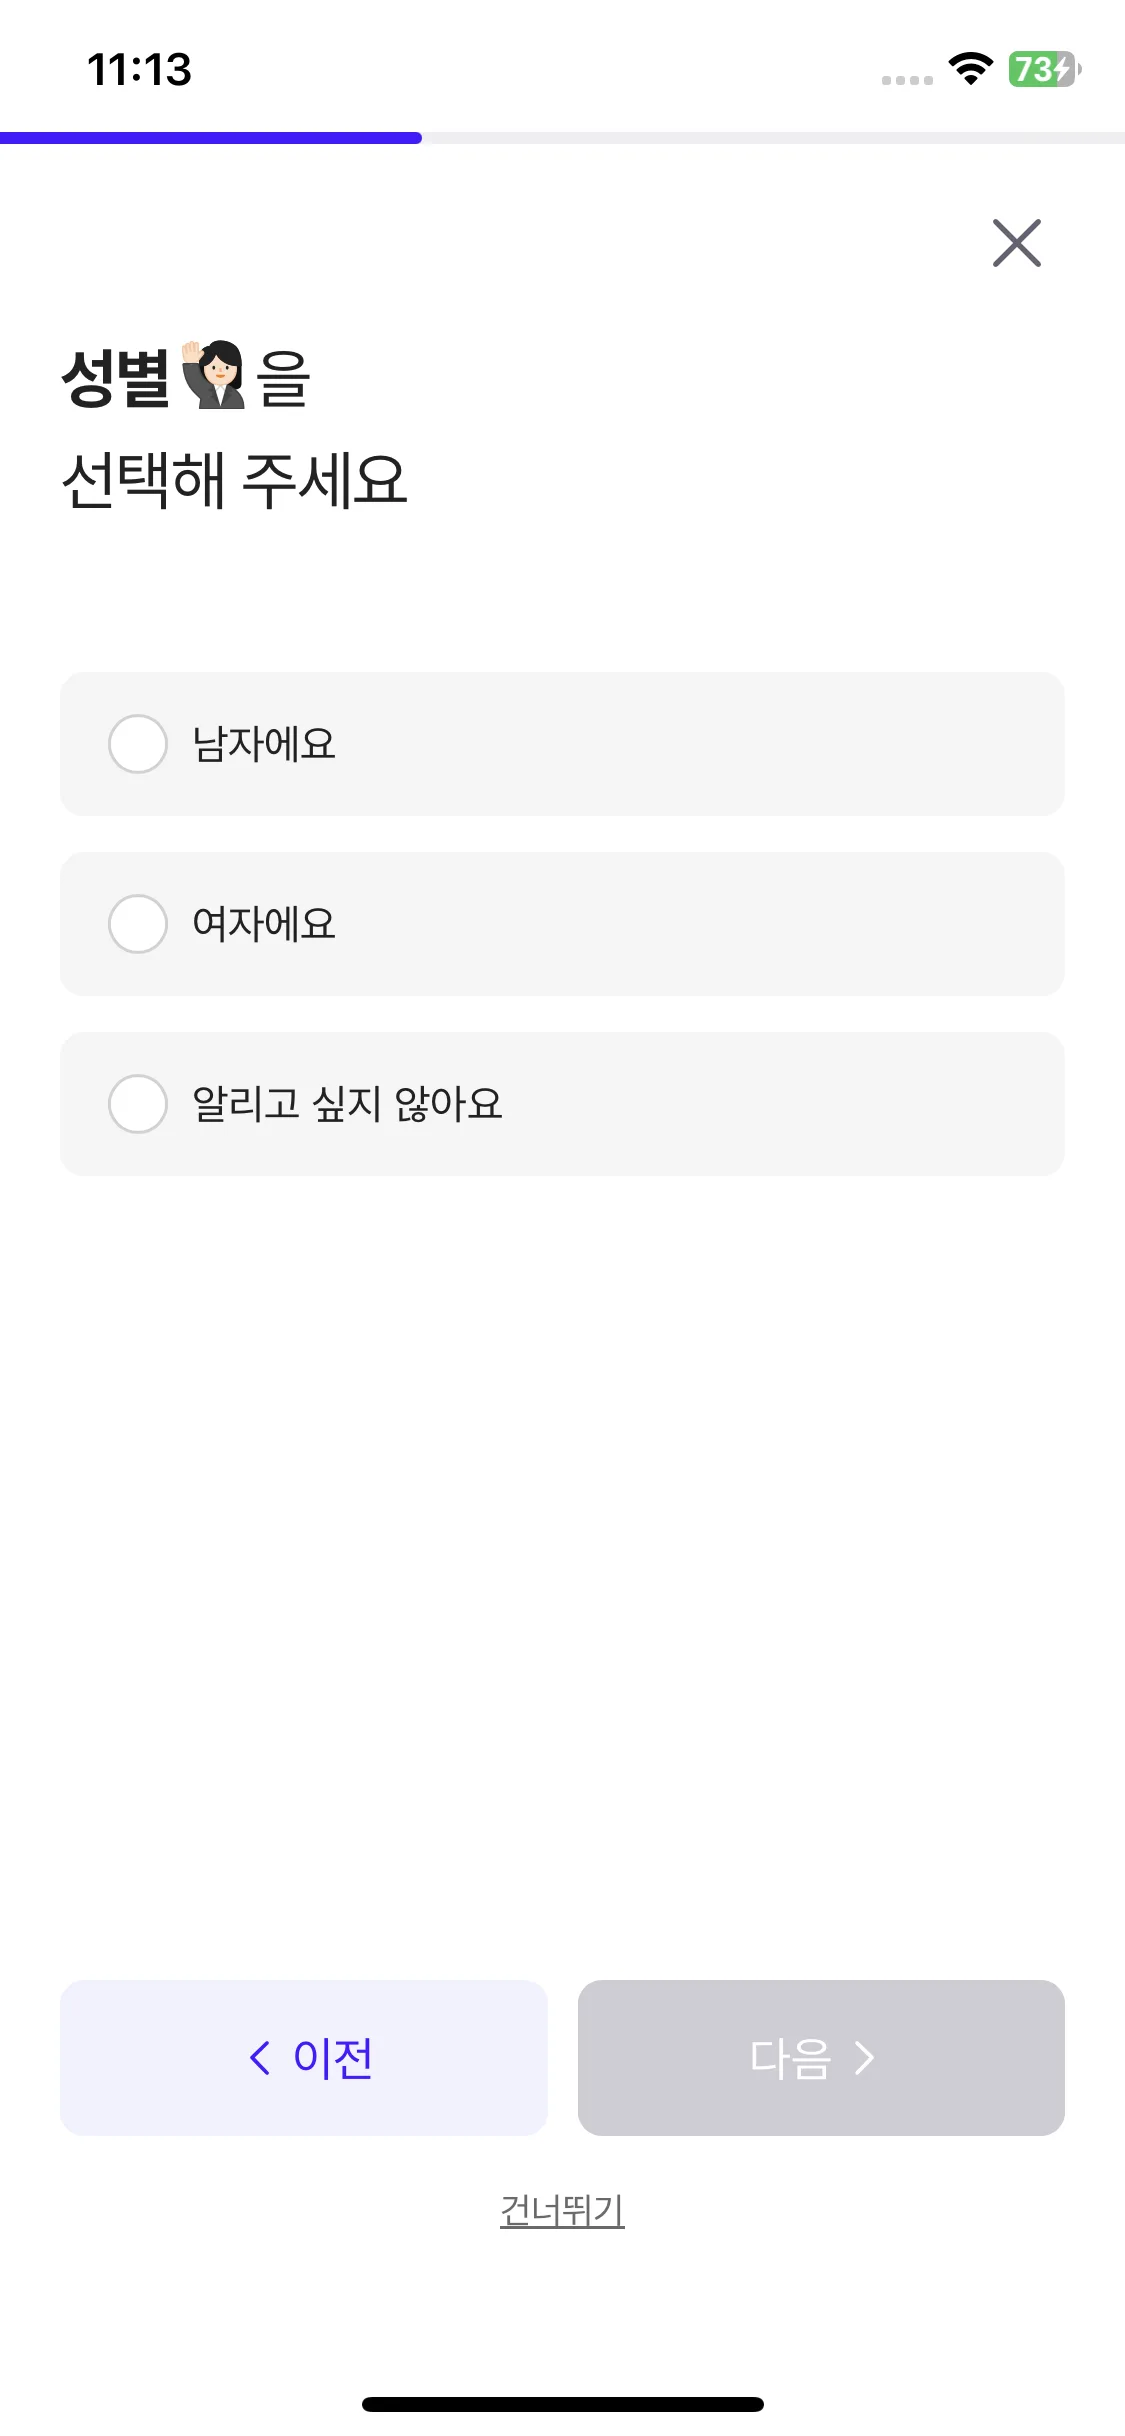The height and width of the screenshot is (2436, 1125).
Task: Select the 여자에요 radio circle
Action: coord(138,924)
